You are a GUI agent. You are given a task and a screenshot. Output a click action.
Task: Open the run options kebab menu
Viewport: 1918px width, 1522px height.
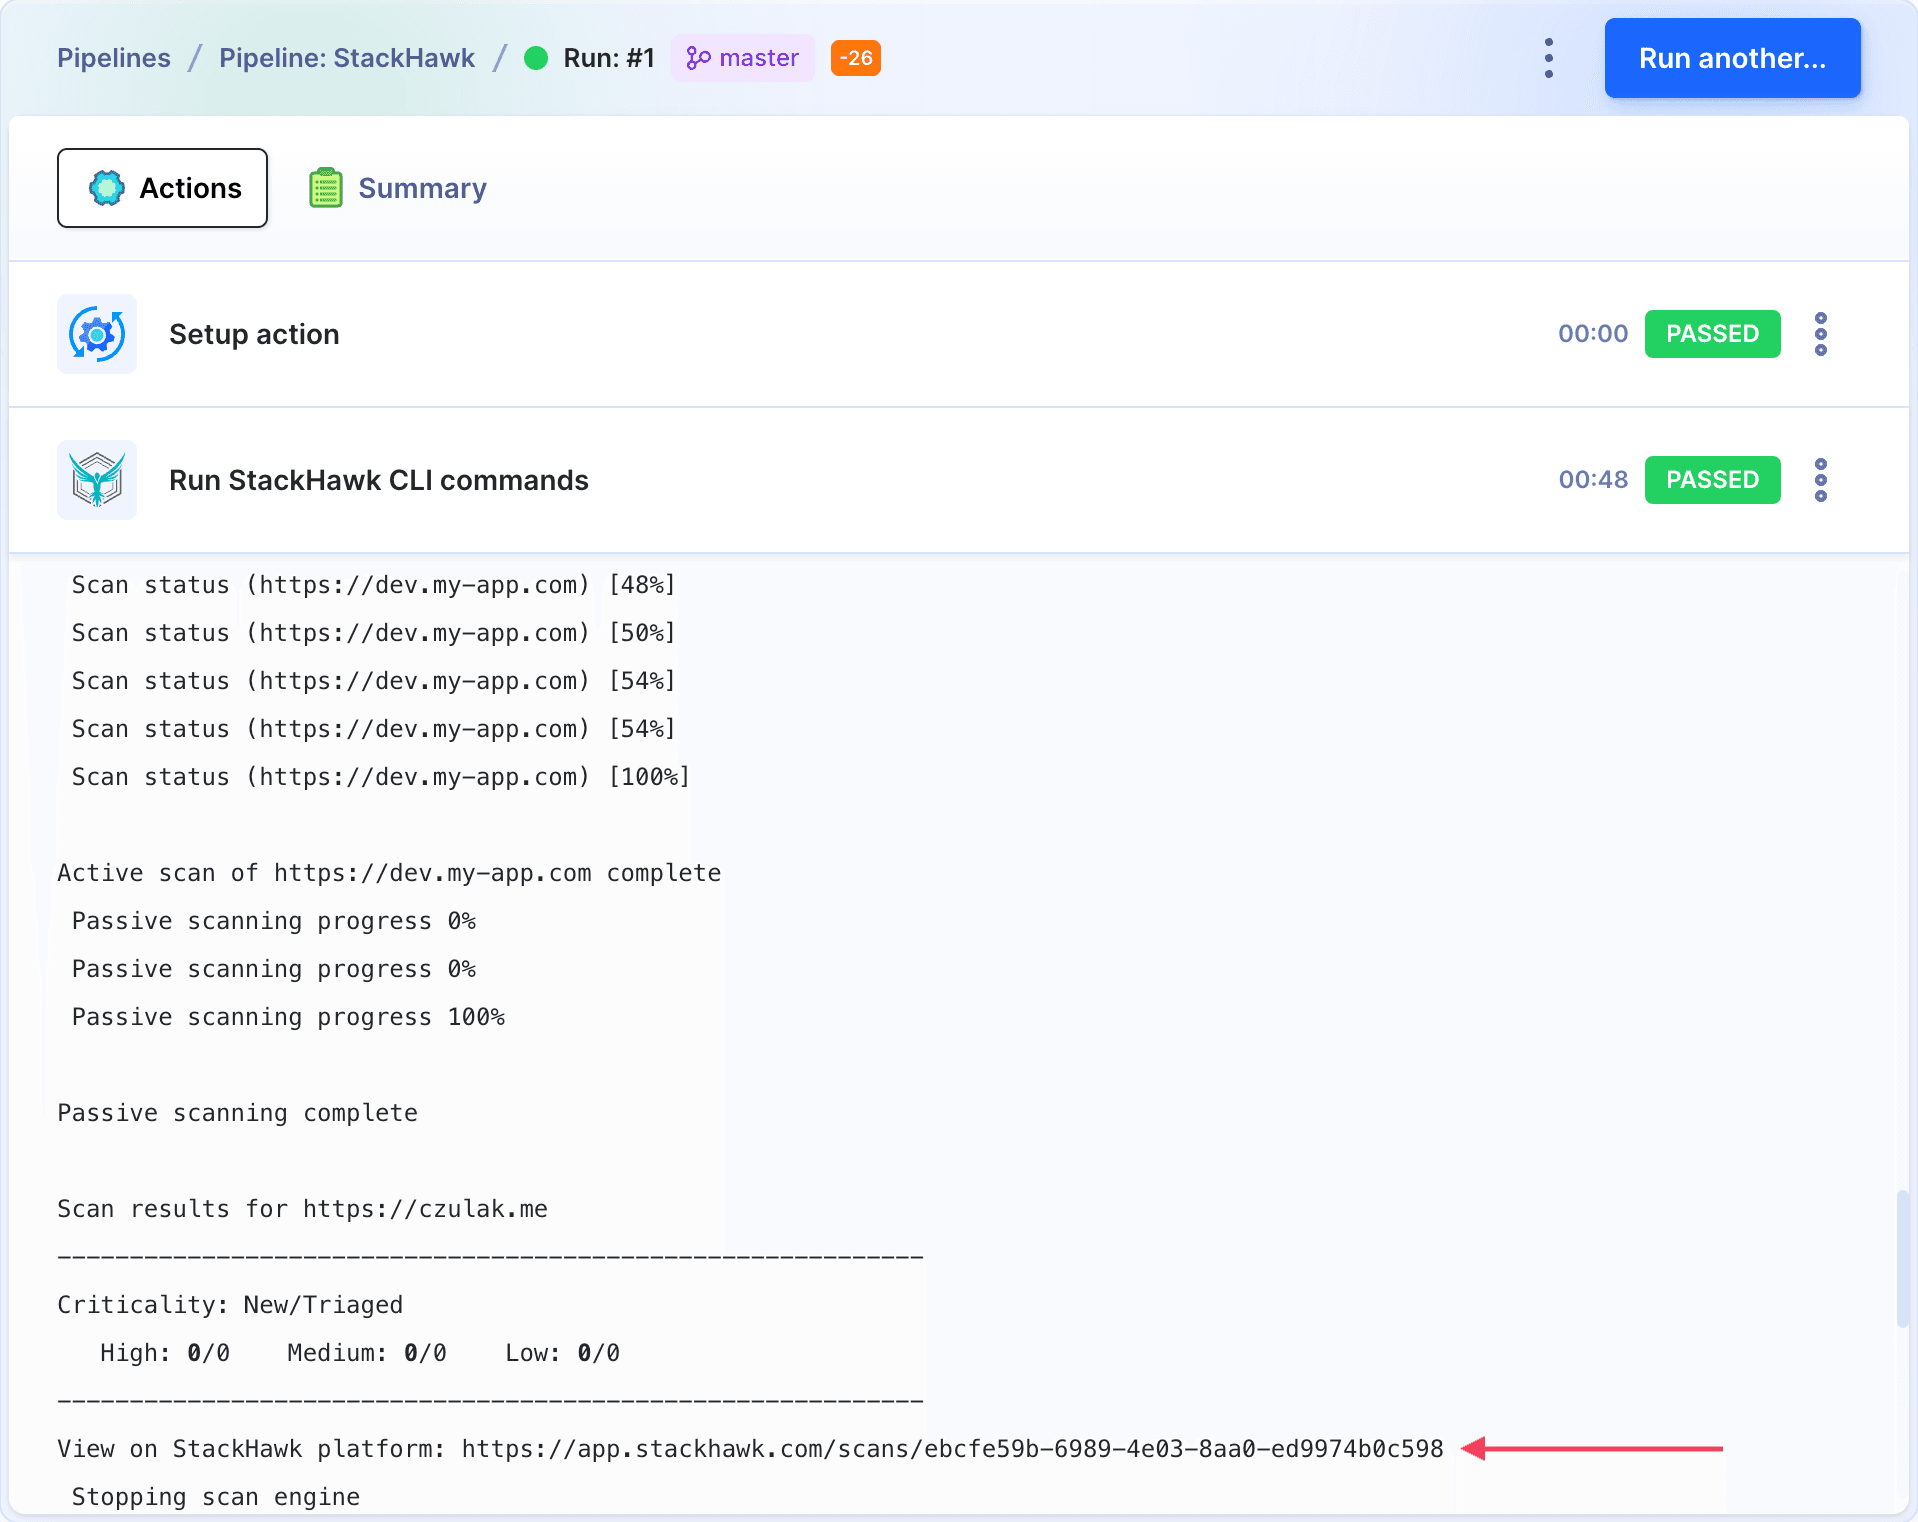pyautogui.click(x=1549, y=58)
